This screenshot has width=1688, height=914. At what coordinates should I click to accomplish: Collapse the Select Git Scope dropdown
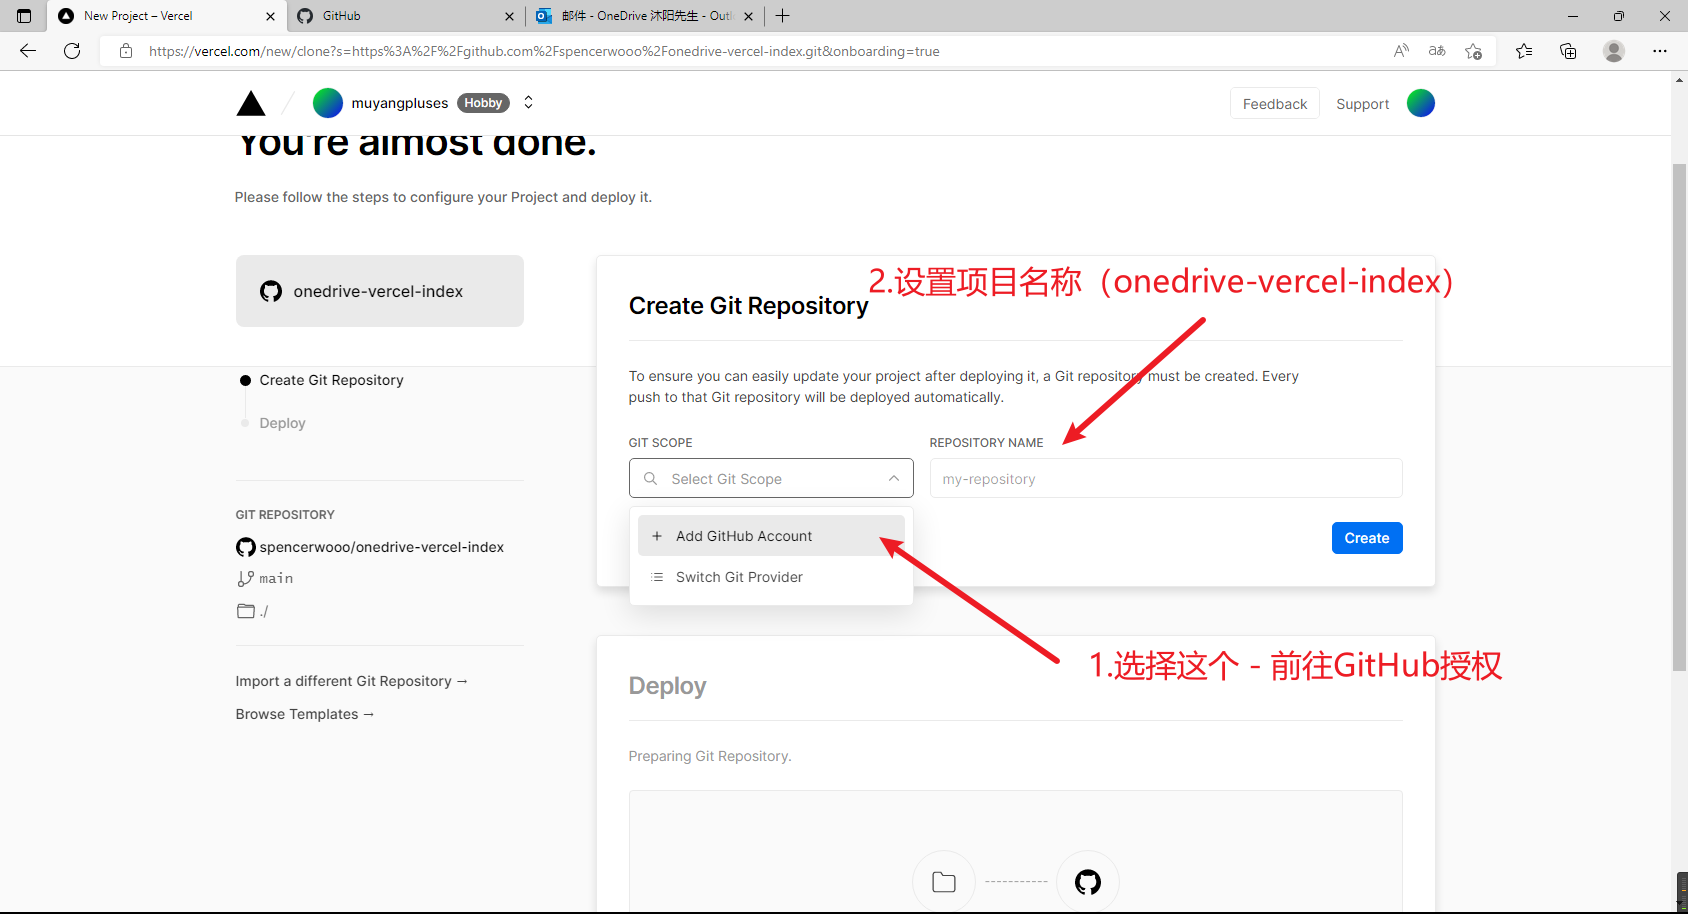[893, 479]
